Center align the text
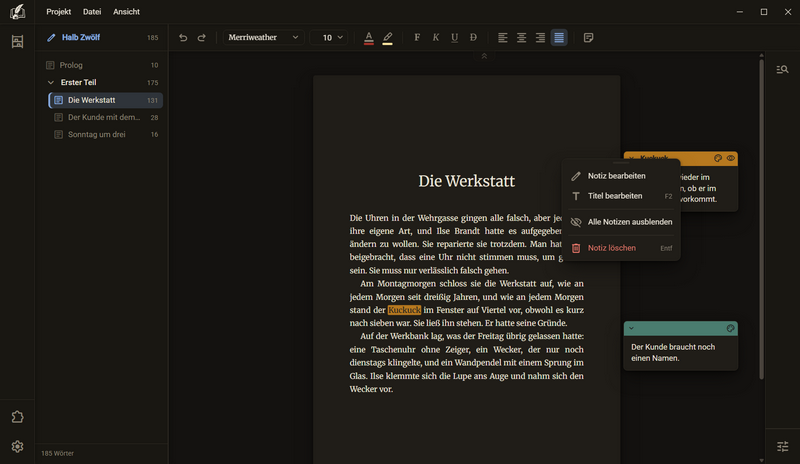 point(521,37)
